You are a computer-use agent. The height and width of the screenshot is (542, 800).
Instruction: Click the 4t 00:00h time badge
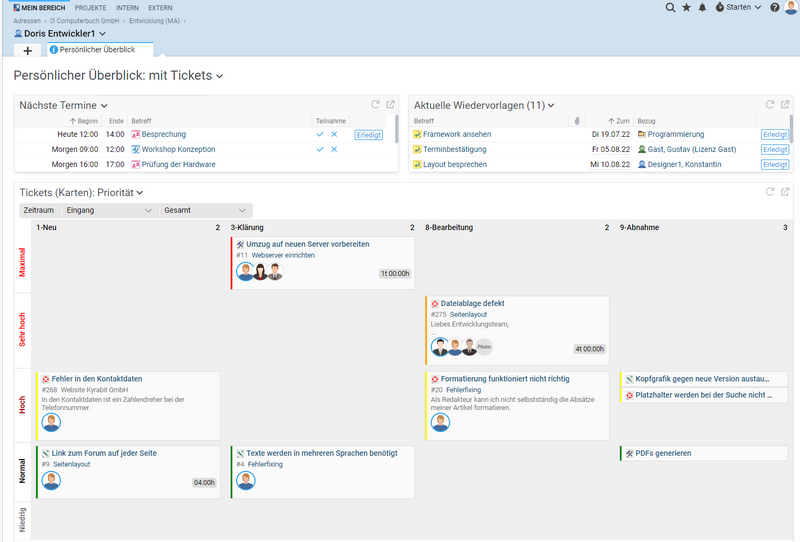(x=589, y=349)
